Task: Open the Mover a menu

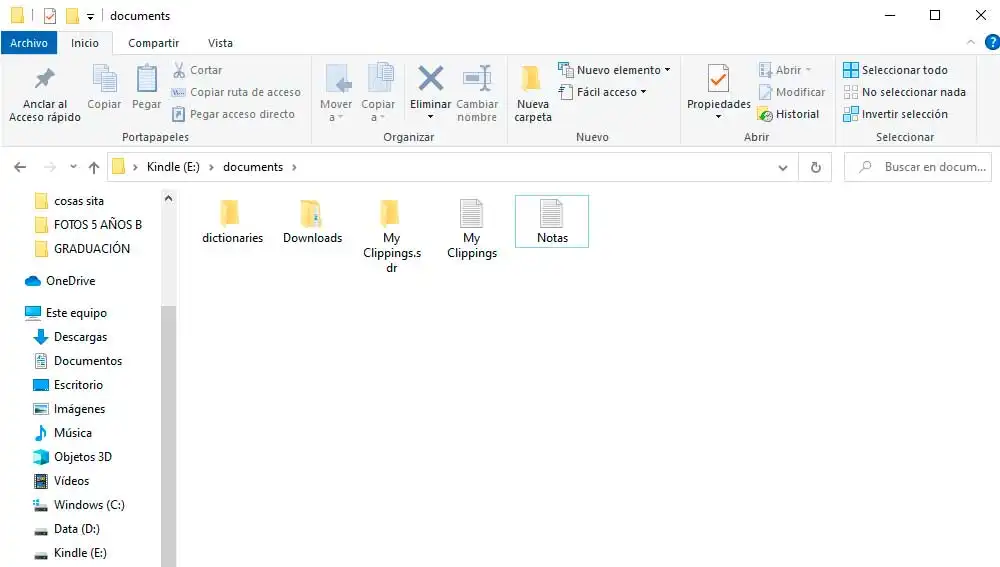Action: 336,93
